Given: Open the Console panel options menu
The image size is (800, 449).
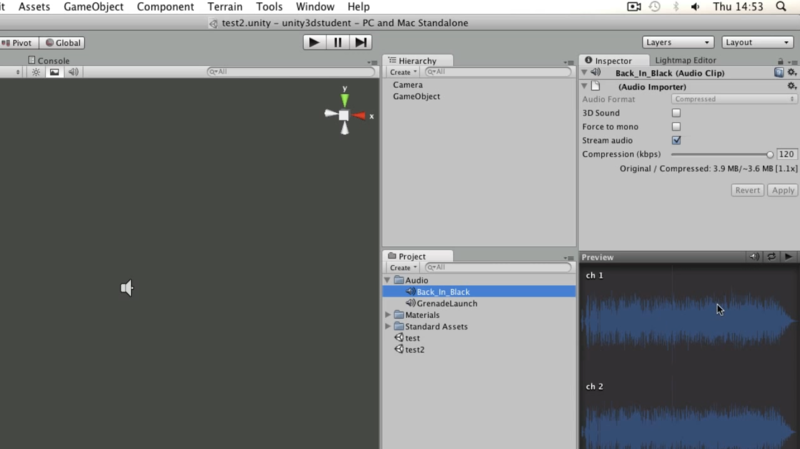Looking at the screenshot, I should pos(372,63).
